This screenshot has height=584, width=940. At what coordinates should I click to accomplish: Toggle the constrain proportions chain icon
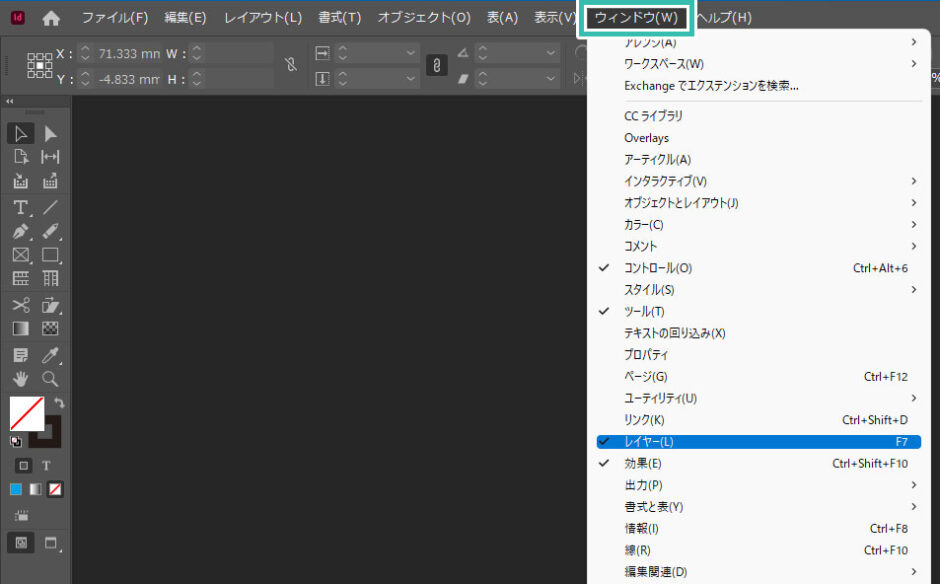tap(436, 64)
